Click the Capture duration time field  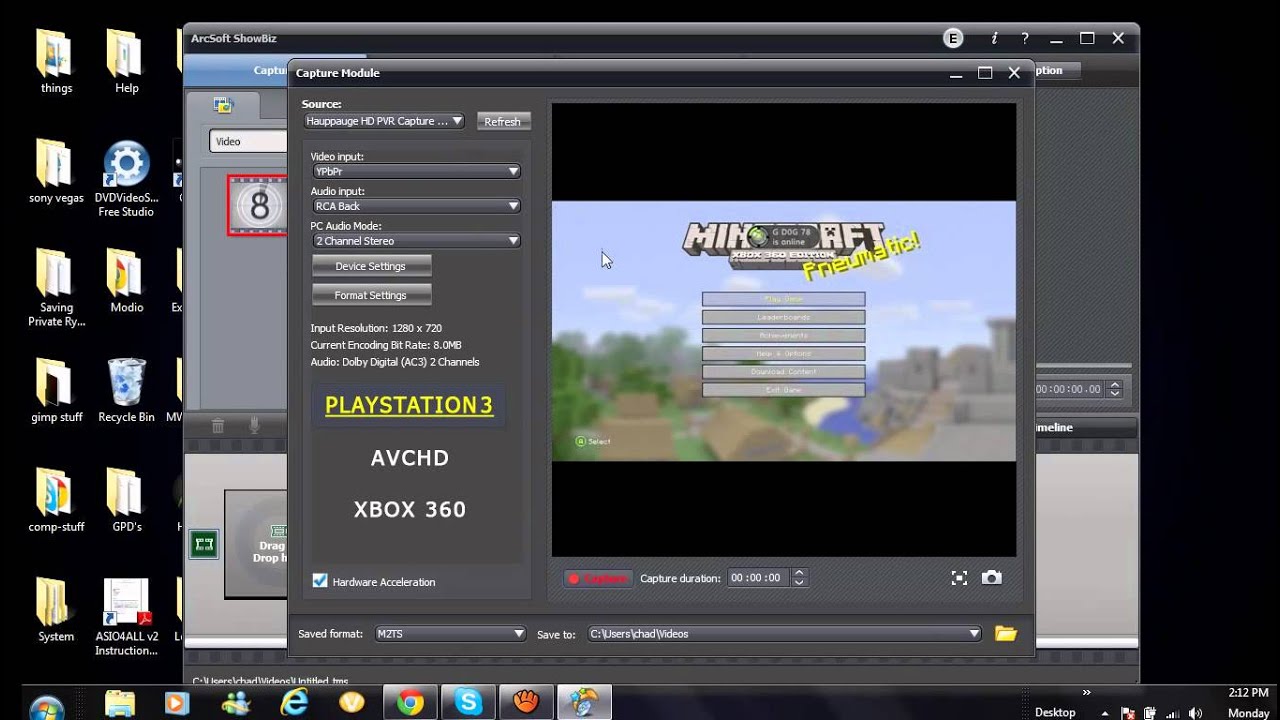click(x=758, y=578)
